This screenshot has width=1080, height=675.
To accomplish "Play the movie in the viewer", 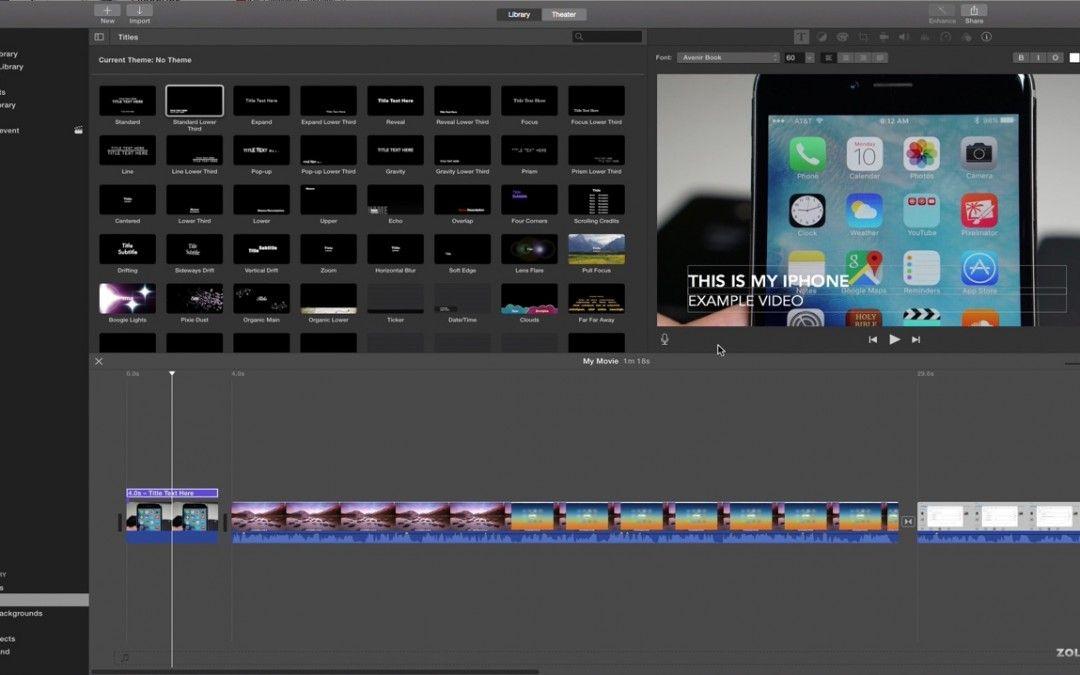I will [894, 340].
